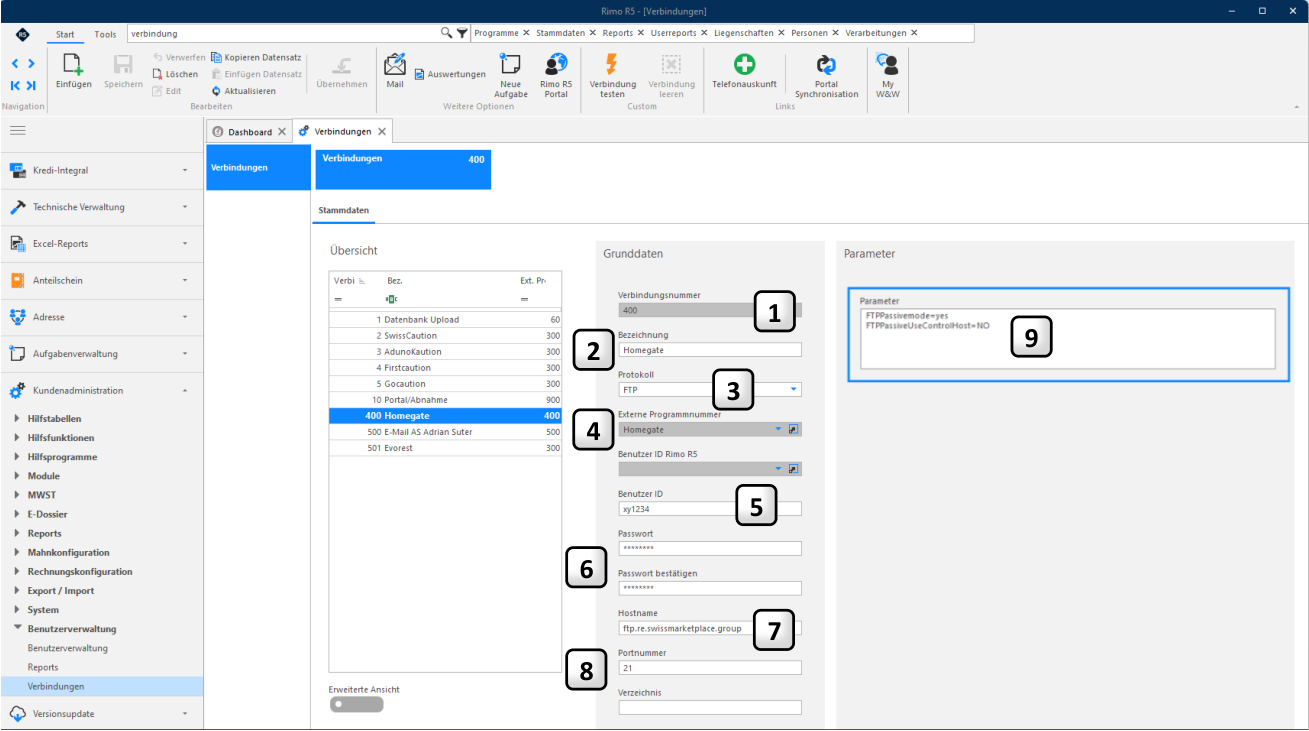Image resolution: width=1309 pixels, height=731 pixels.
Task: Jump to the first record arrow
Action: 16,85
